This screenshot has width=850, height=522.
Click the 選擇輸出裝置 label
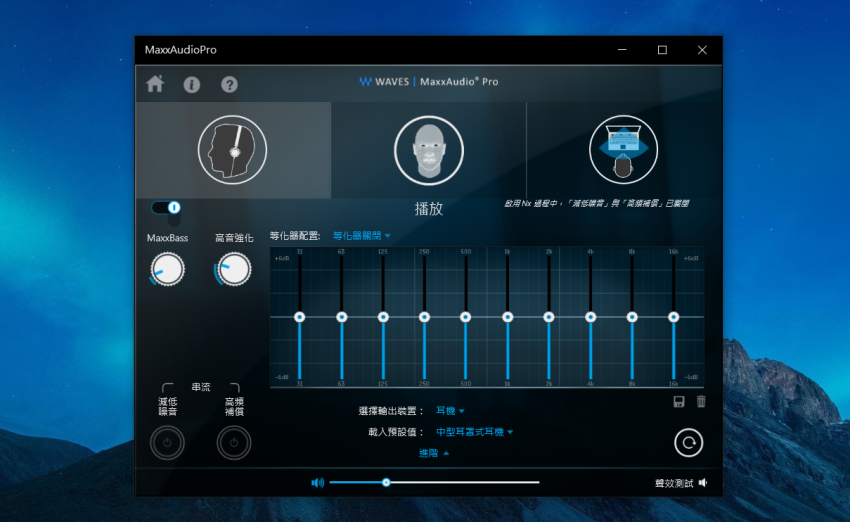(390, 411)
